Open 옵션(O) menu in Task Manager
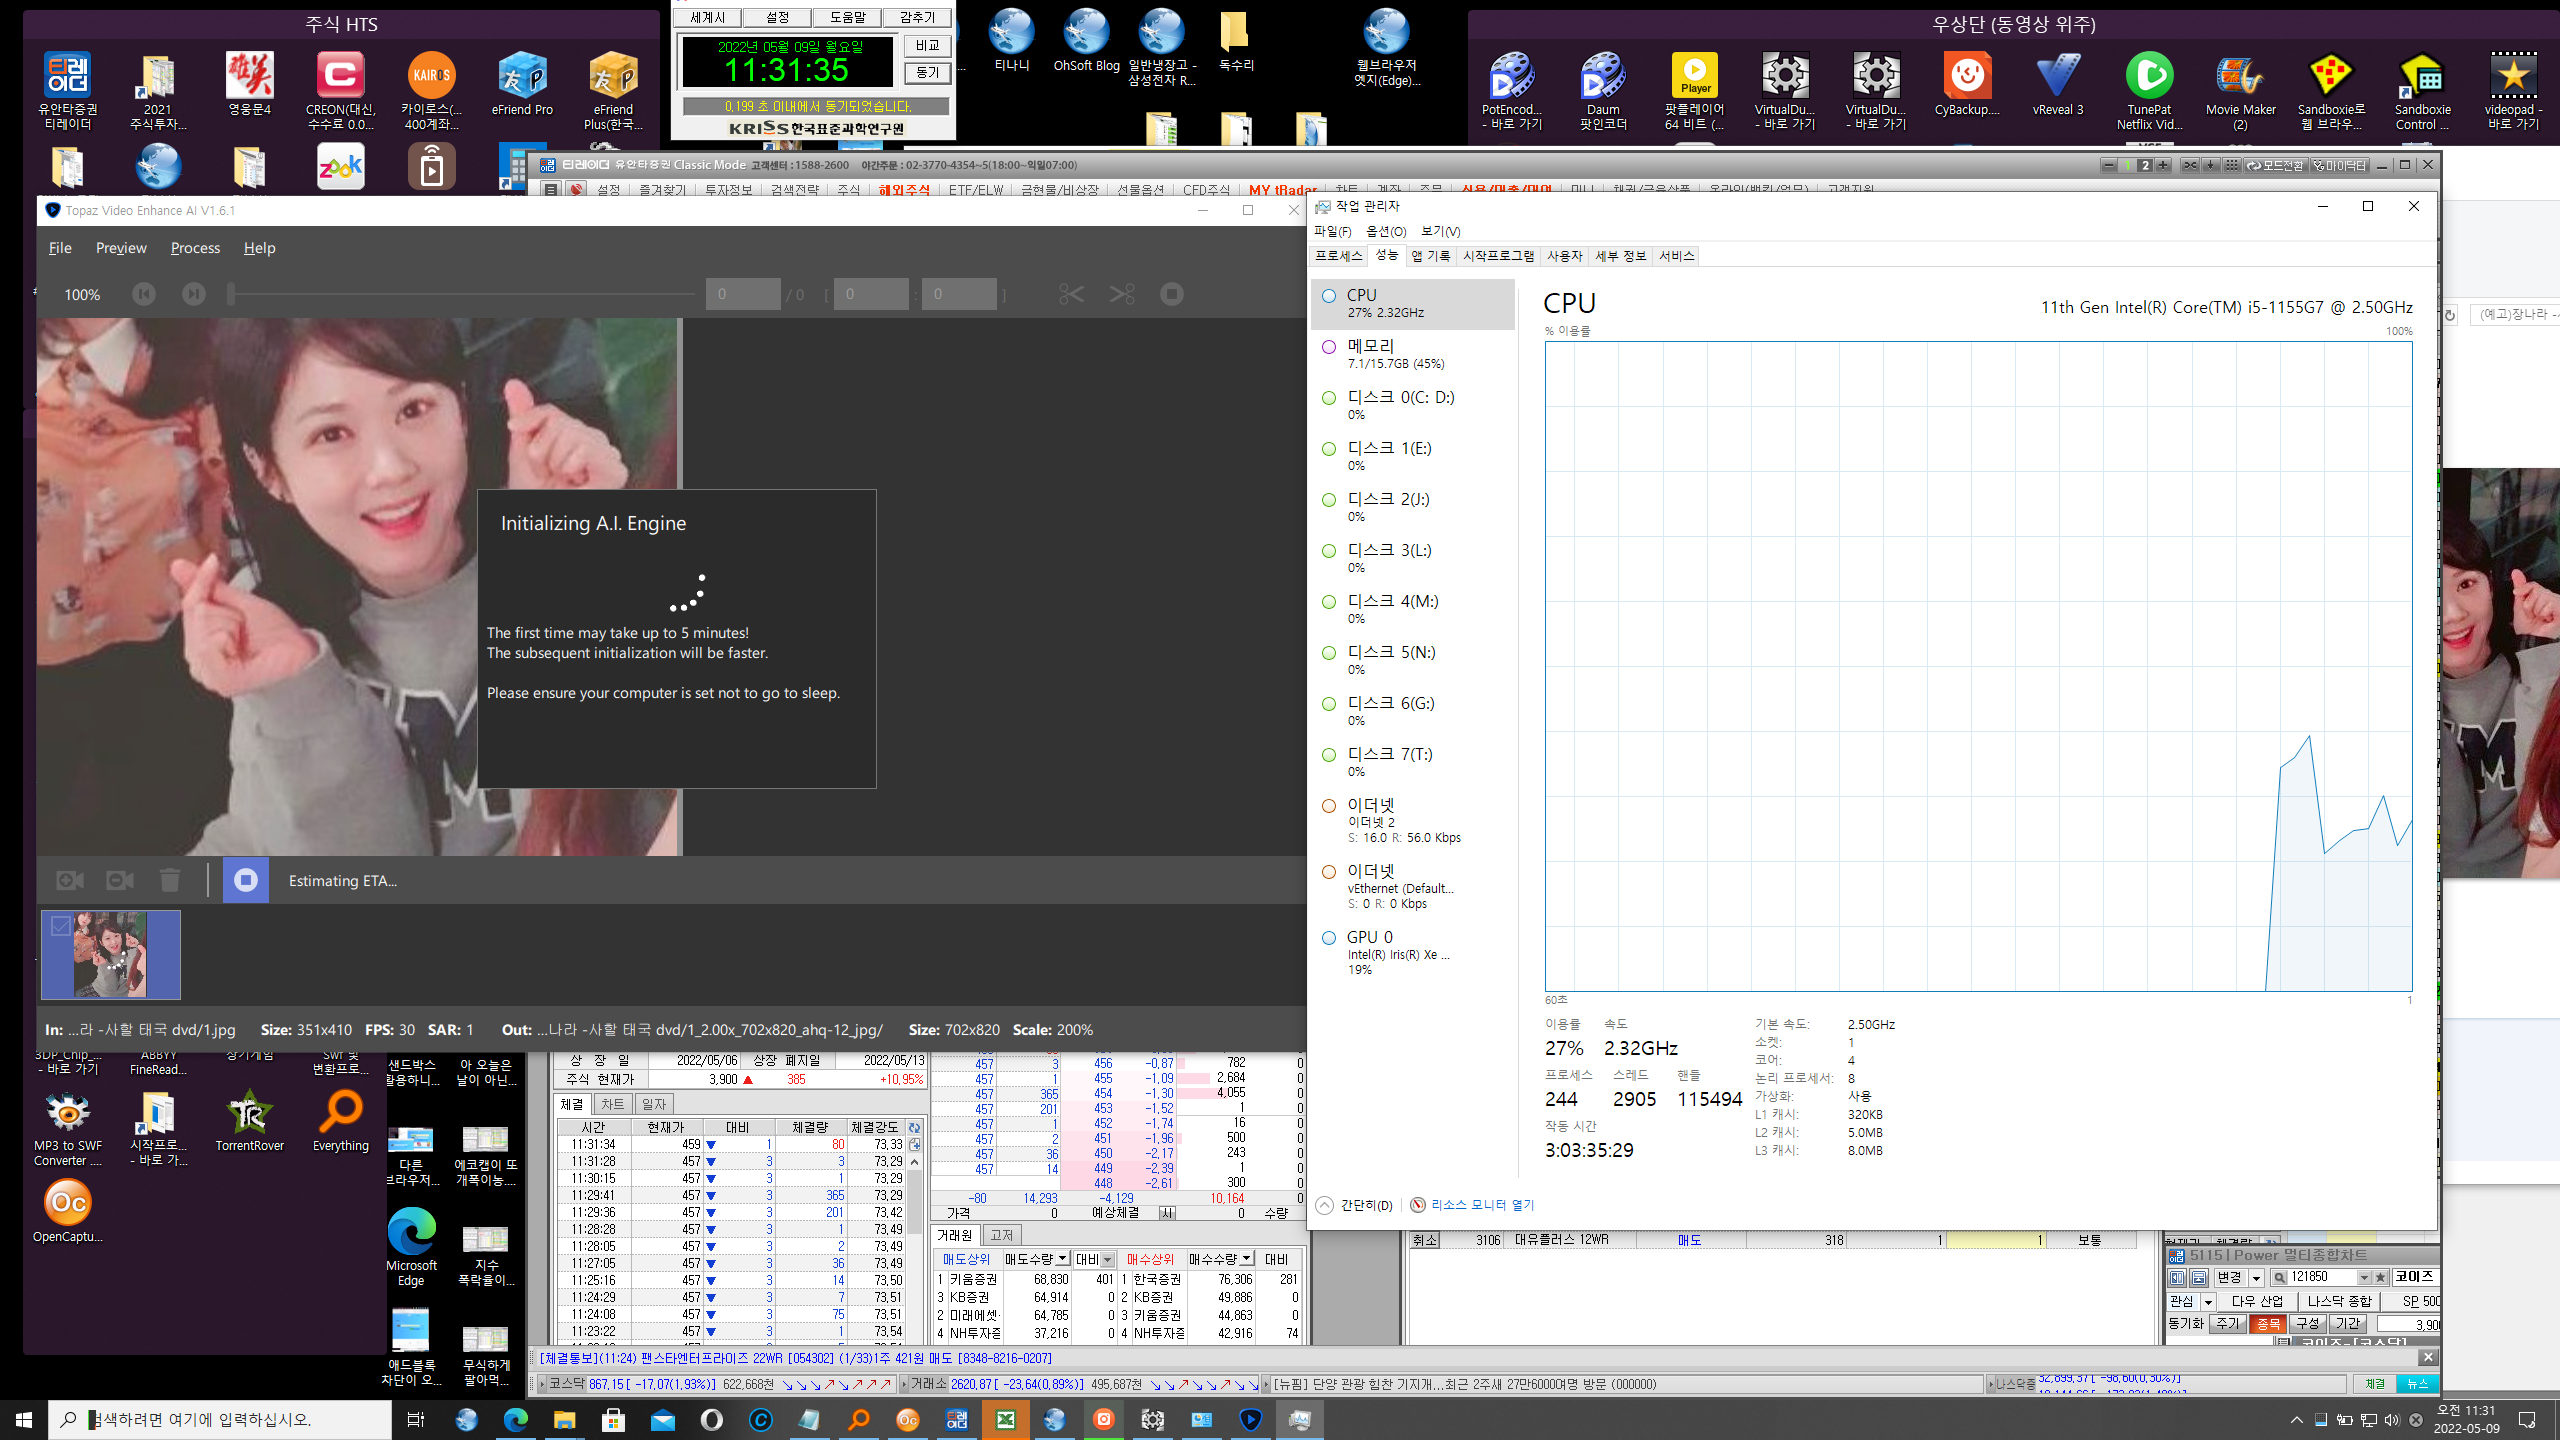The width and height of the screenshot is (2560, 1440). click(x=1386, y=231)
